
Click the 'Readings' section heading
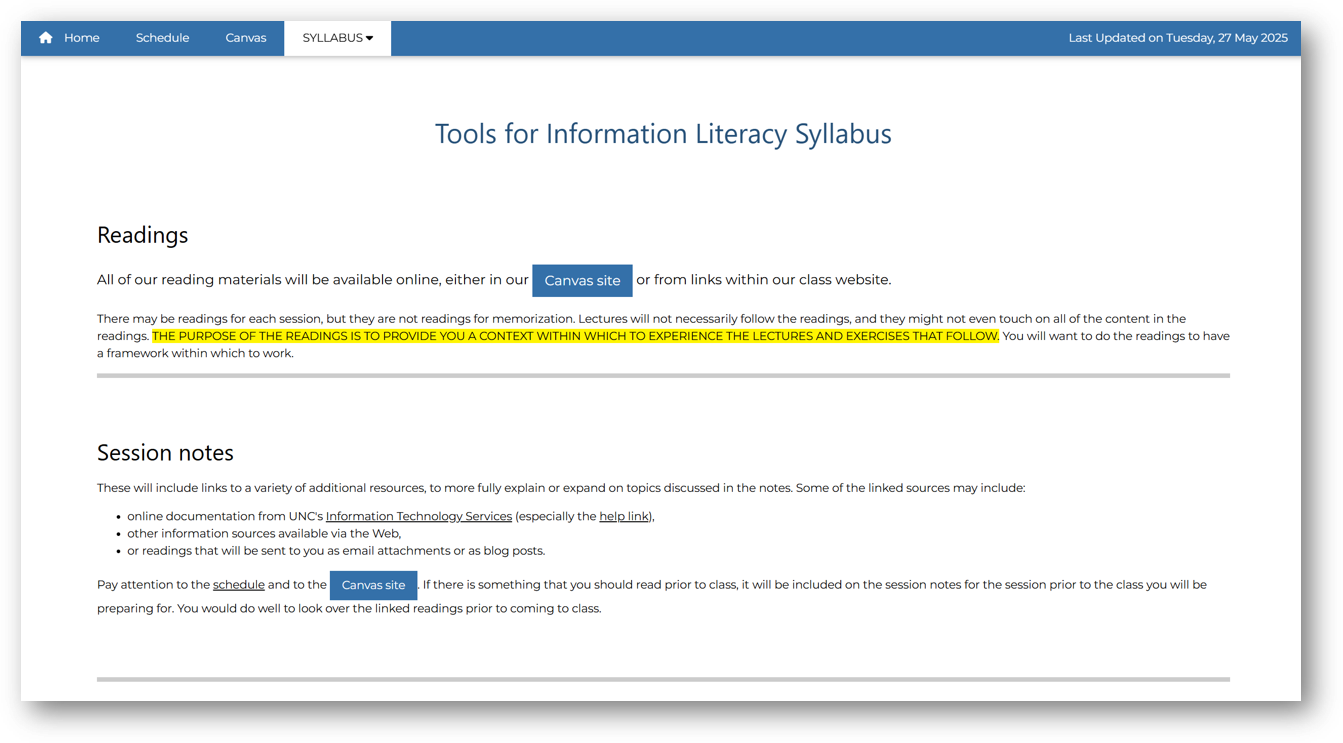click(x=142, y=235)
